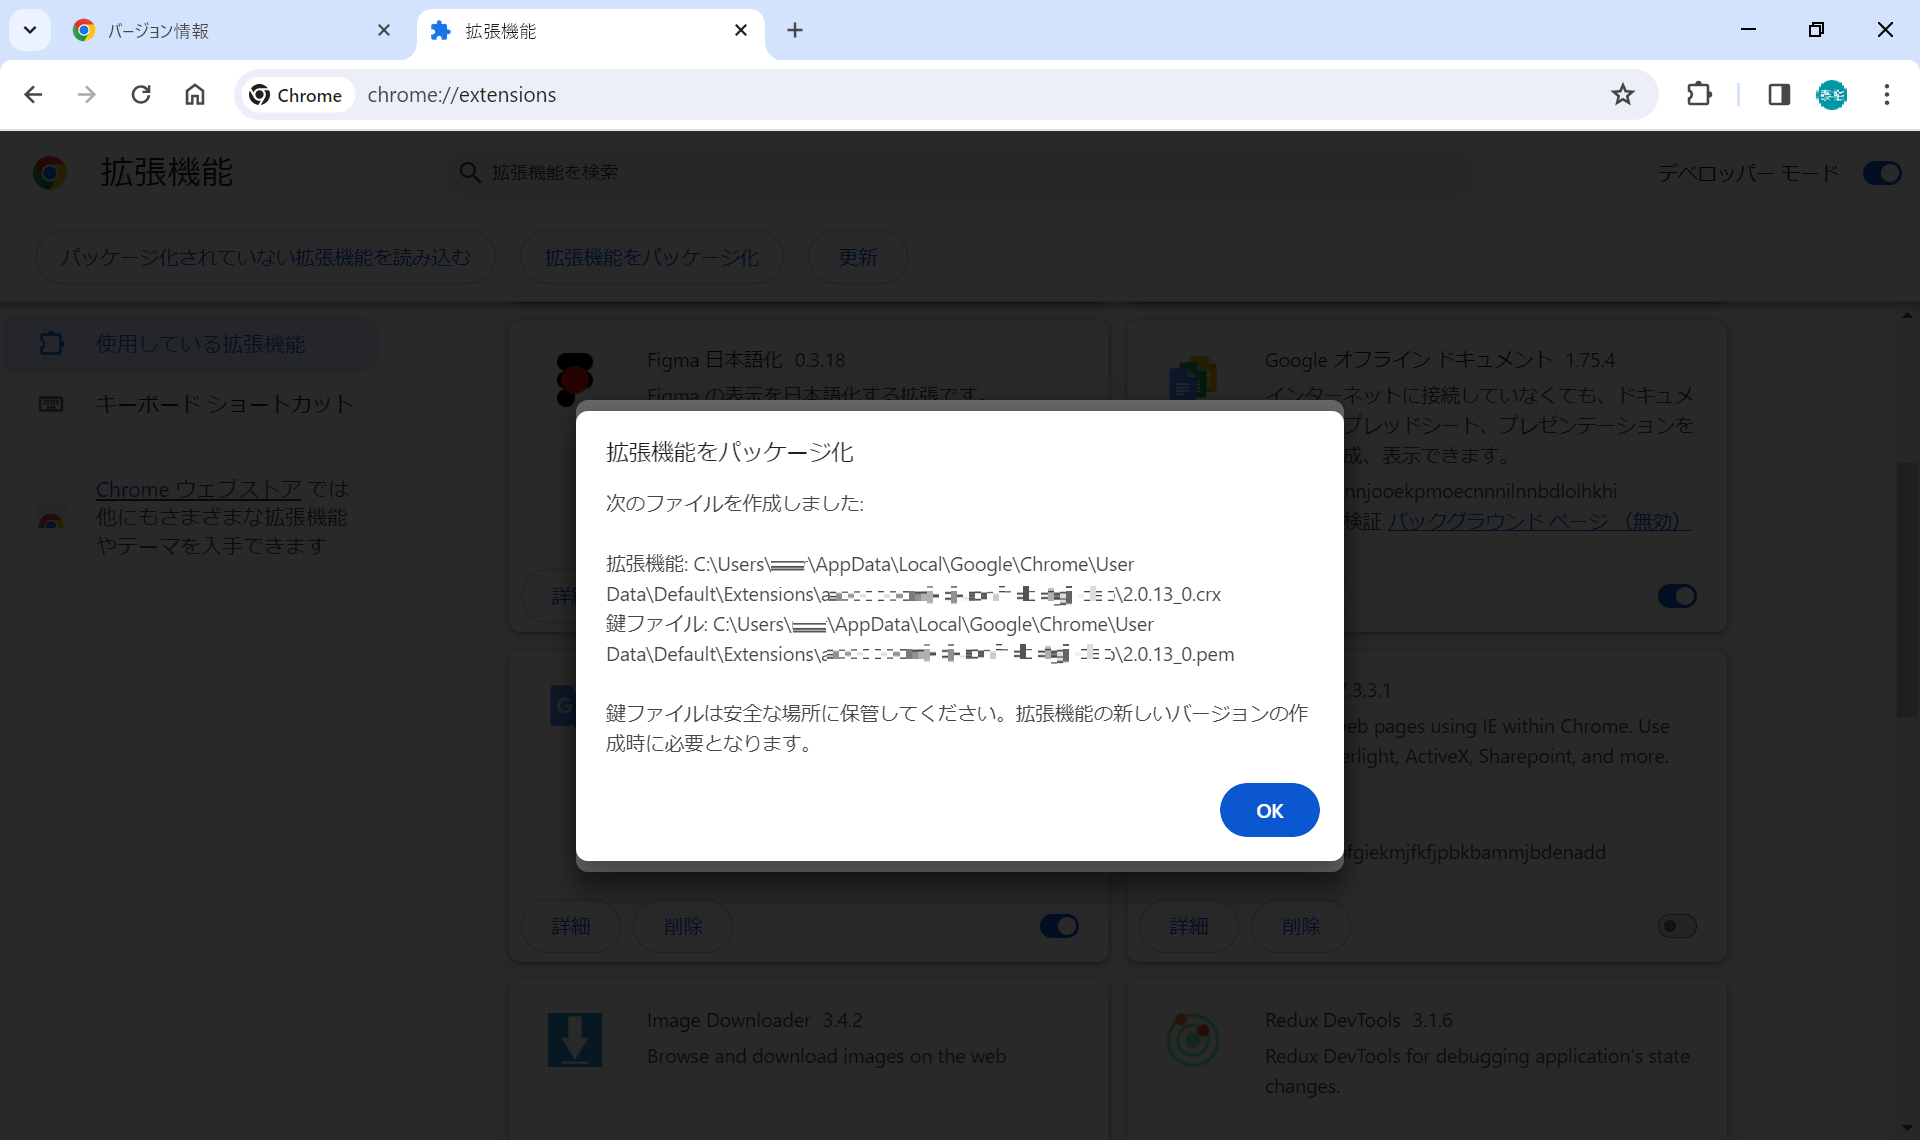The image size is (1922, 1140).
Task: Open the side panel icon
Action: (x=1779, y=94)
